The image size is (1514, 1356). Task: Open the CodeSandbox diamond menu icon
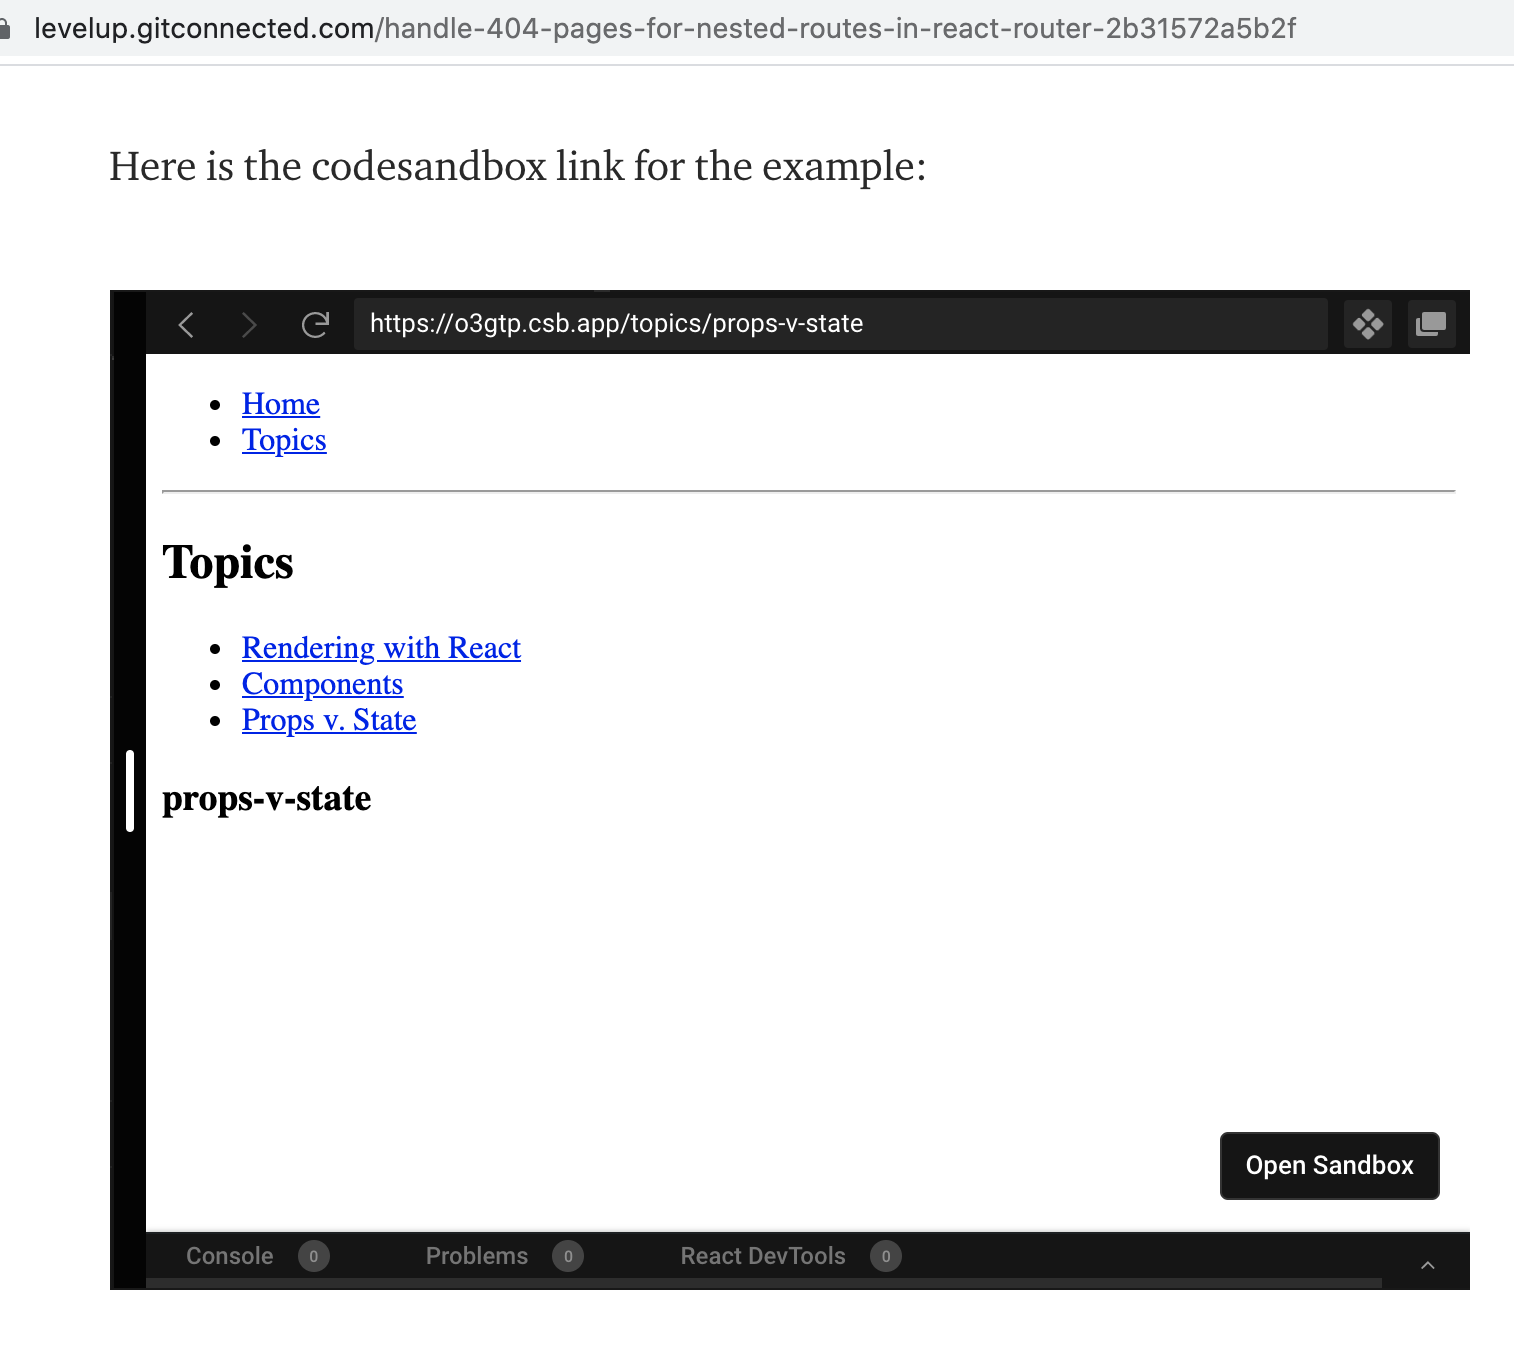tap(1368, 324)
